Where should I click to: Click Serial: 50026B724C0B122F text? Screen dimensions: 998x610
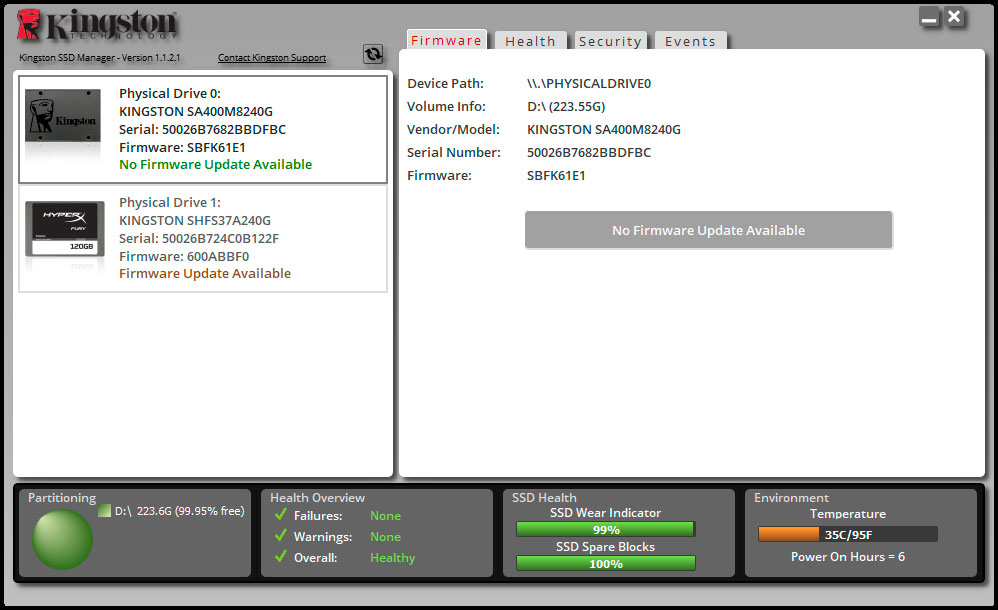[x=199, y=238]
